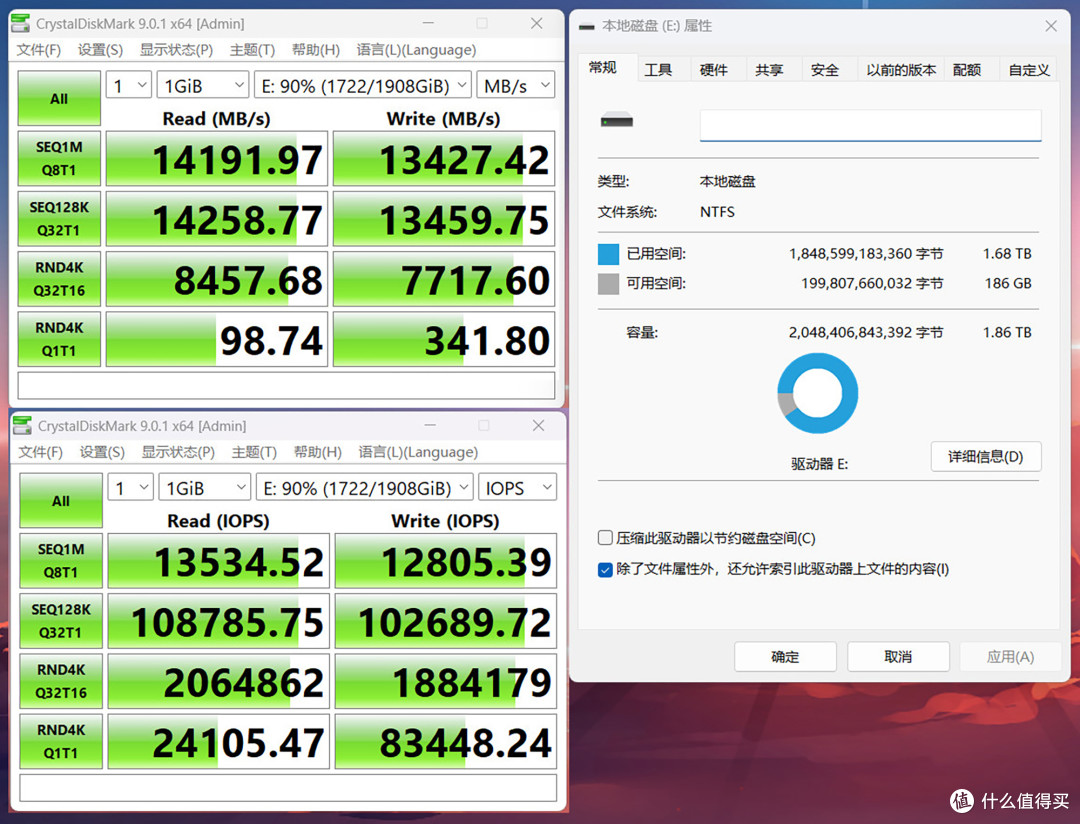This screenshot has height=824, width=1080.
Task: Open drive E: selector in MB/s window
Action: pyautogui.click(x=363, y=85)
